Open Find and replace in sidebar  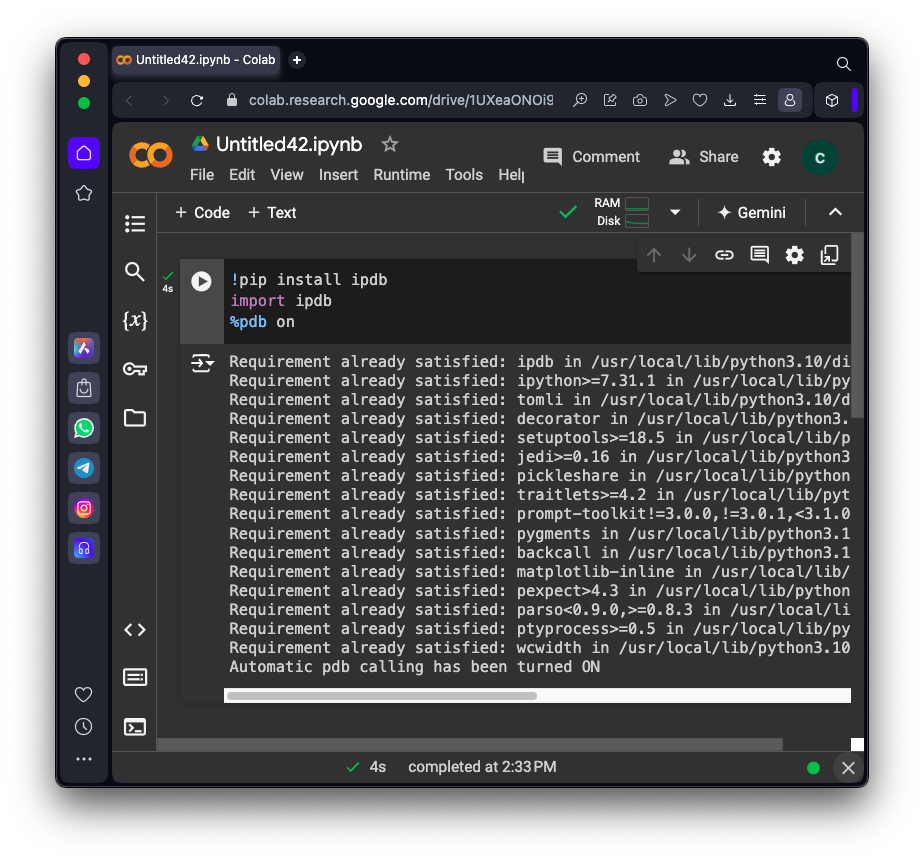135,272
